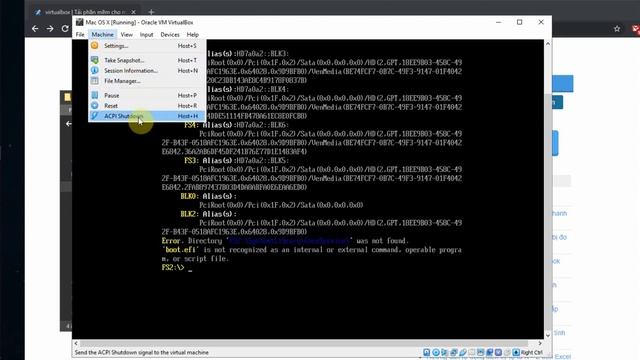The height and width of the screenshot is (360, 640).
Task: Click the USB devices status icon
Action: point(462,352)
